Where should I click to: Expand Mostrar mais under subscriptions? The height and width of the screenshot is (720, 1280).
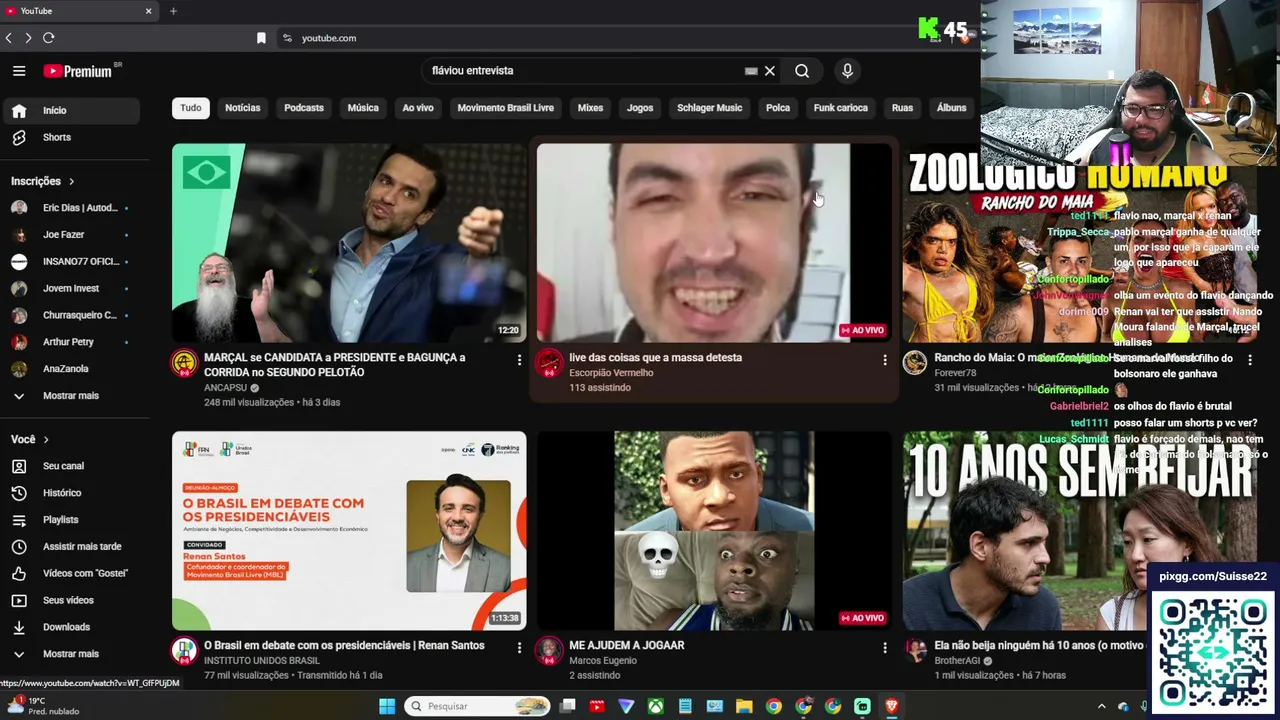(x=70, y=396)
